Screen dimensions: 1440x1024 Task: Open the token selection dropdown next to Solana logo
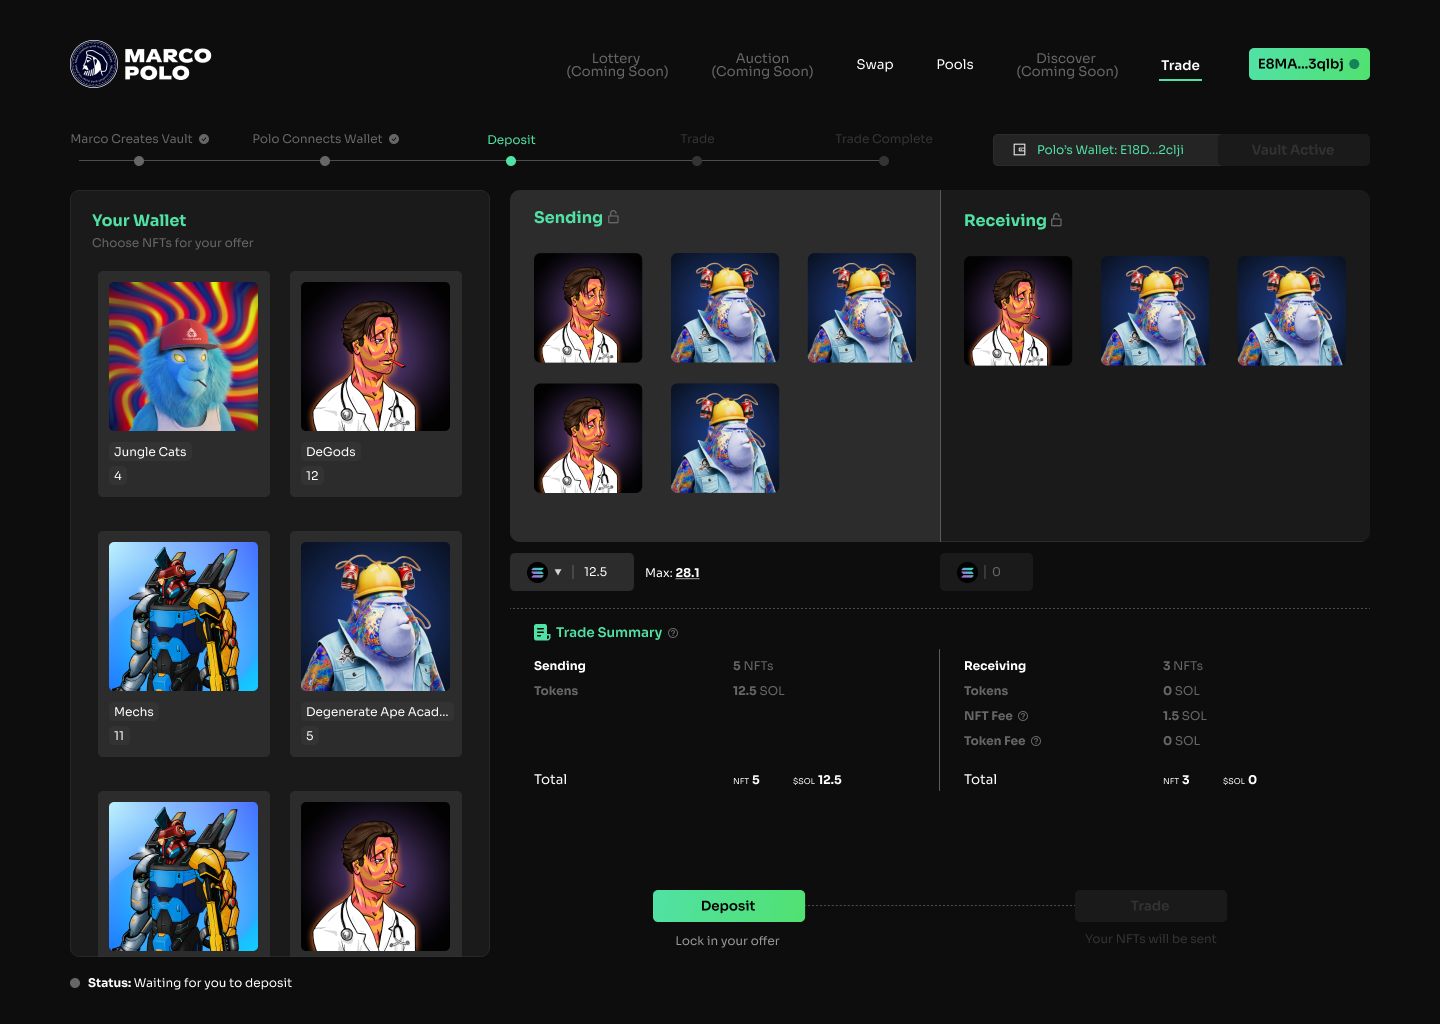(557, 572)
